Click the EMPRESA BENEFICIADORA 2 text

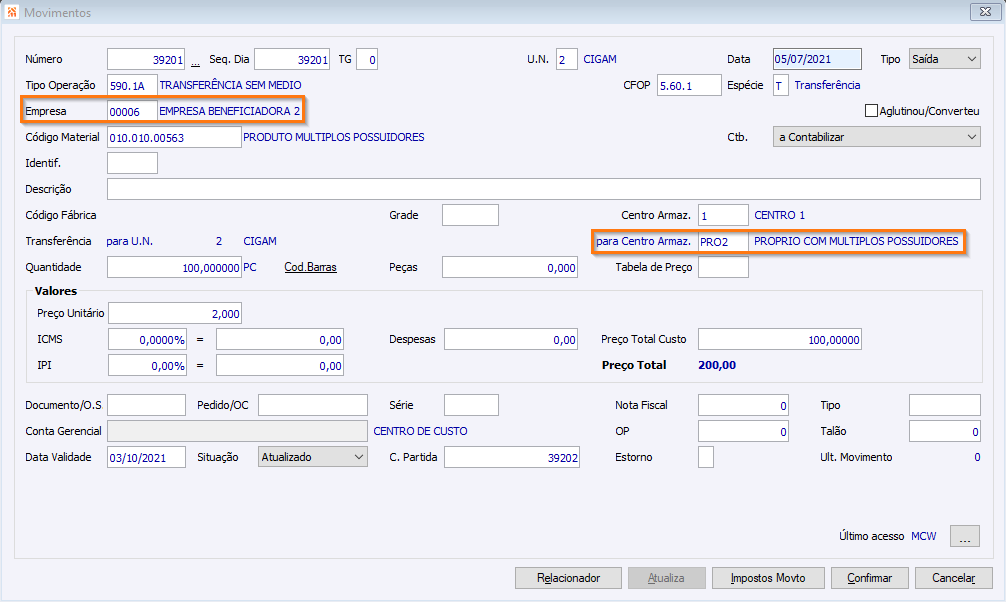click(230, 111)
